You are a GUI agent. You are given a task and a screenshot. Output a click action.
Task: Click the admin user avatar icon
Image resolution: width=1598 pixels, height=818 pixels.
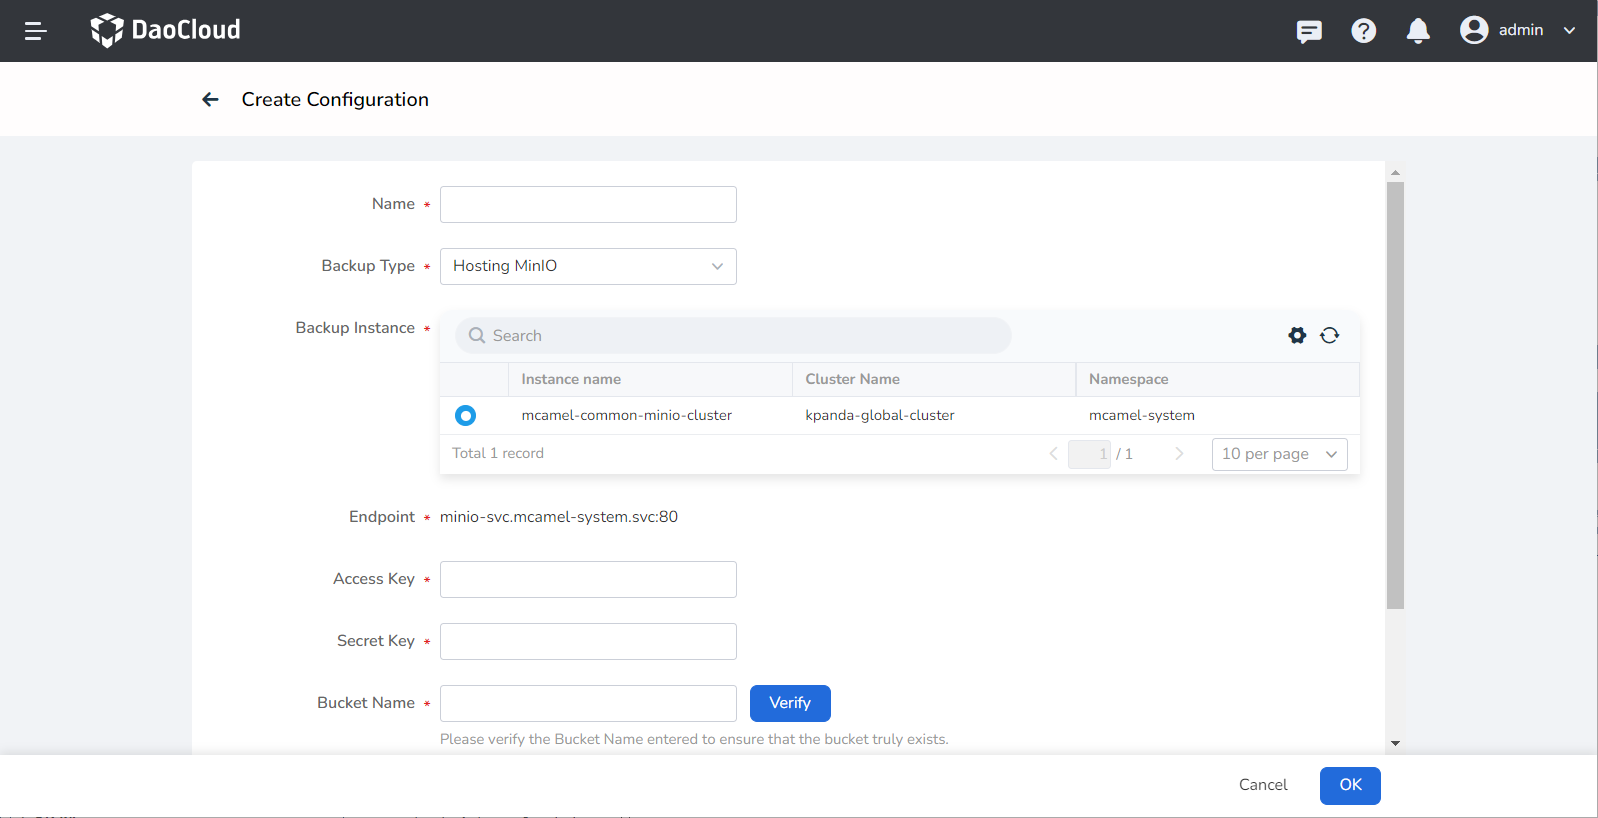[1473, 30]
